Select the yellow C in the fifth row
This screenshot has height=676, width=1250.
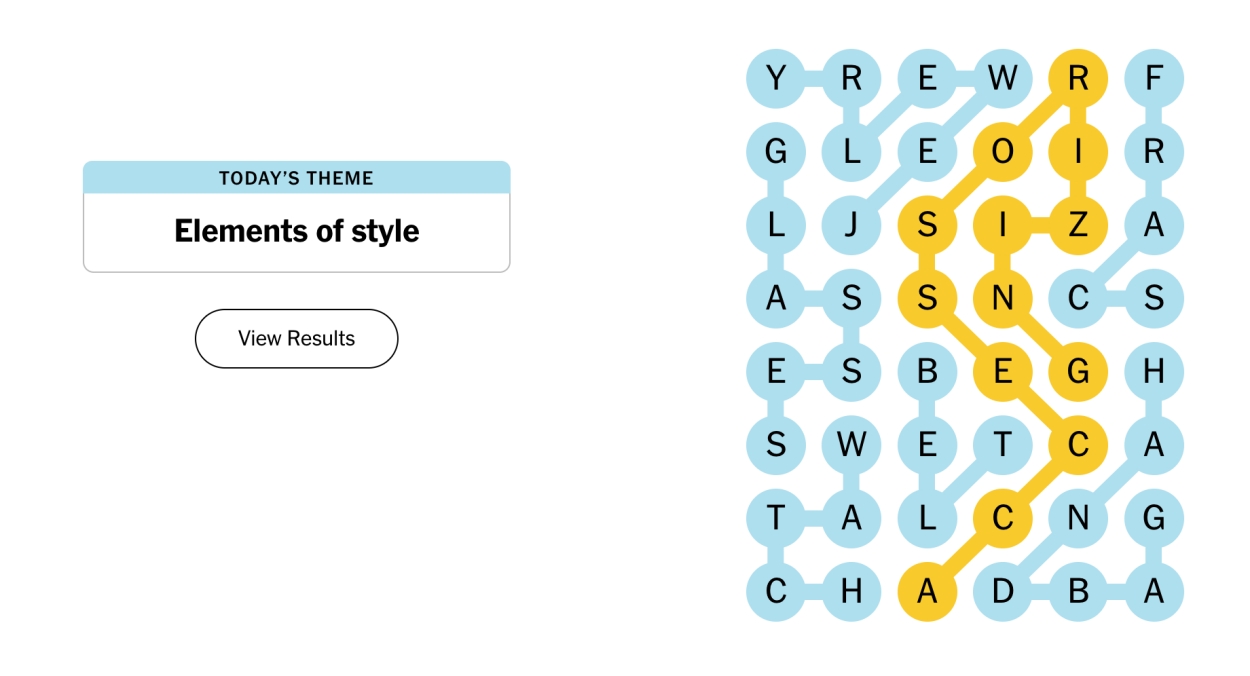(x=1078, y=444)
